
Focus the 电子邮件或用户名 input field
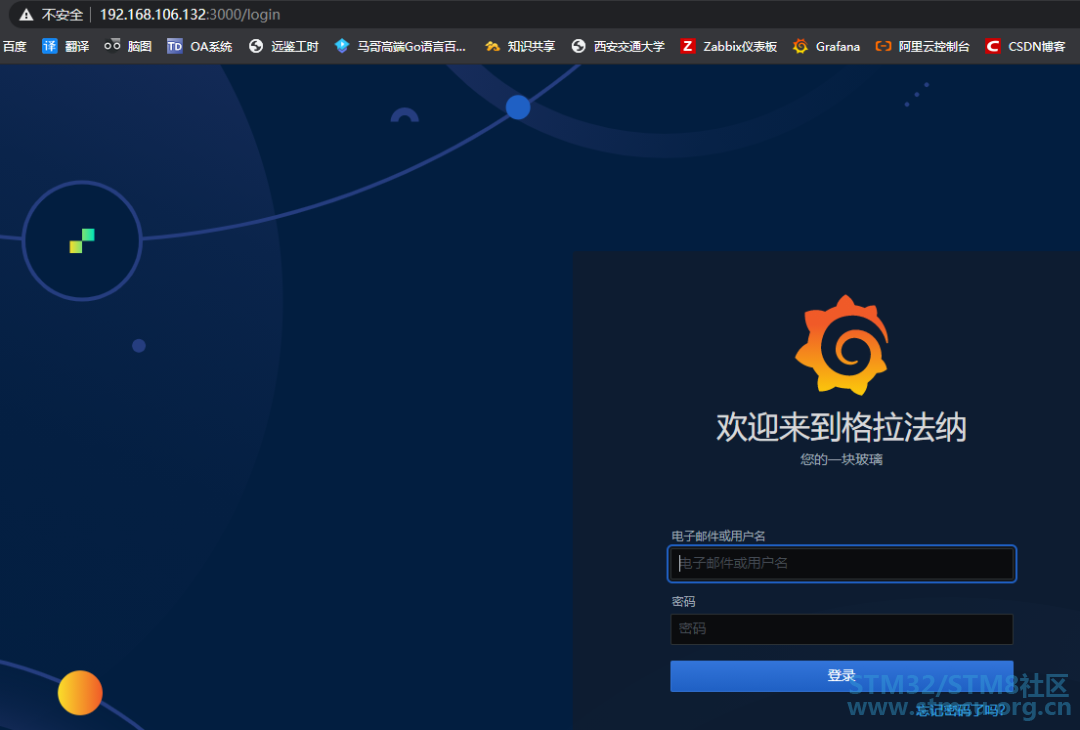coord(841,563)
